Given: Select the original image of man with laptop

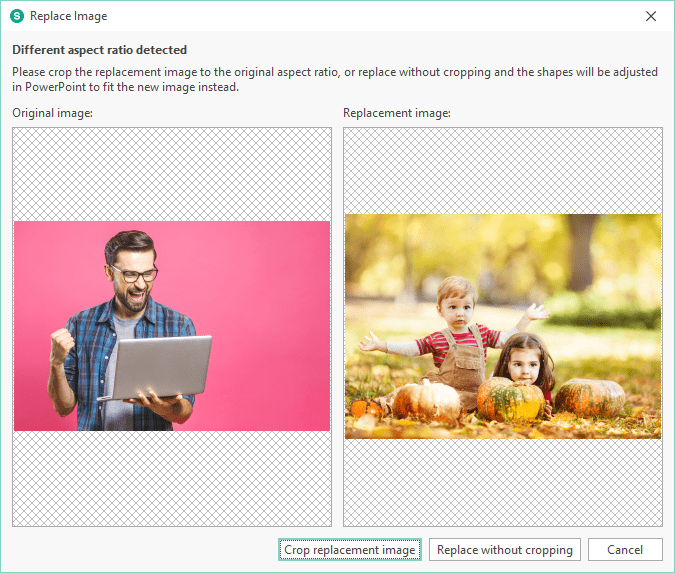Looking at the screenshot, I should (172, 326).
